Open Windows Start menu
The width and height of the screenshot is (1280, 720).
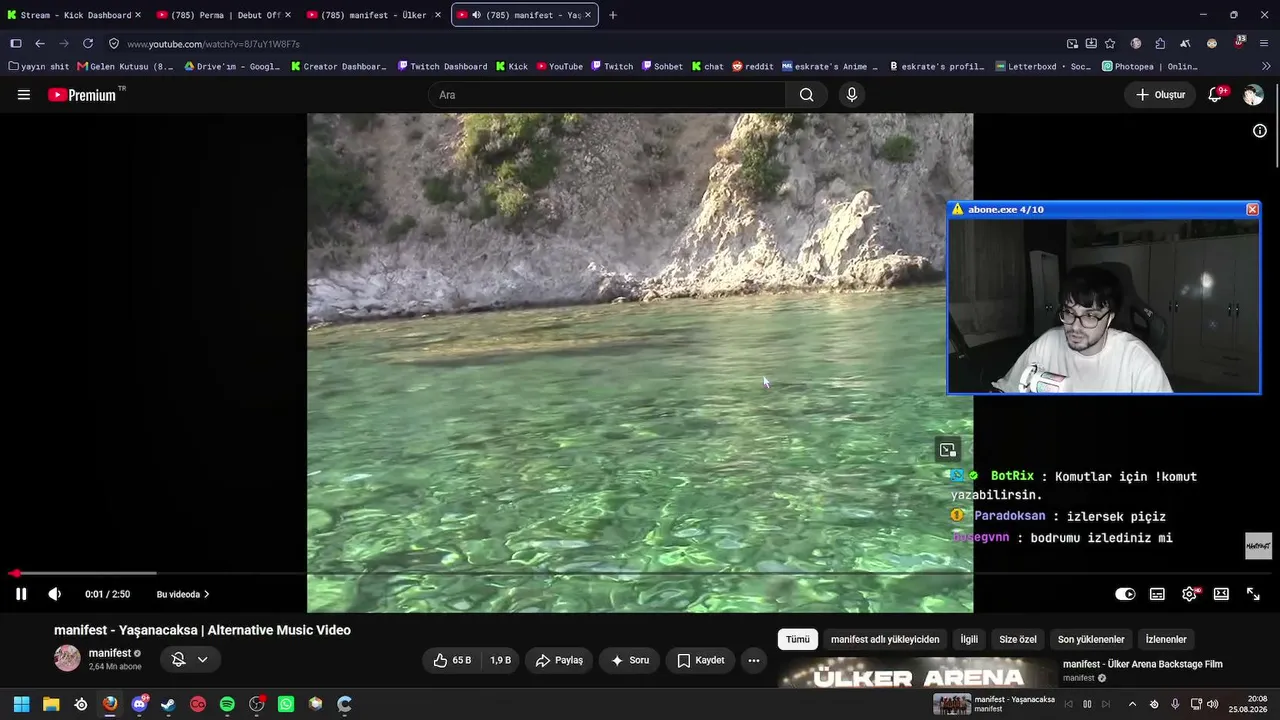coord(21,704)
